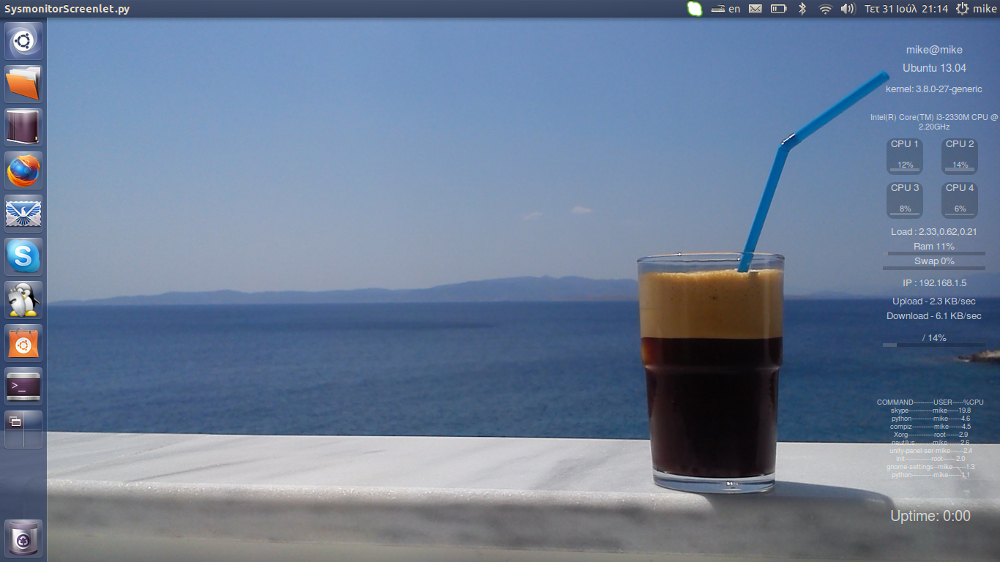Click the green Skype tray indicator
This screenshot has height=562, width=1000.
[695, 9]
